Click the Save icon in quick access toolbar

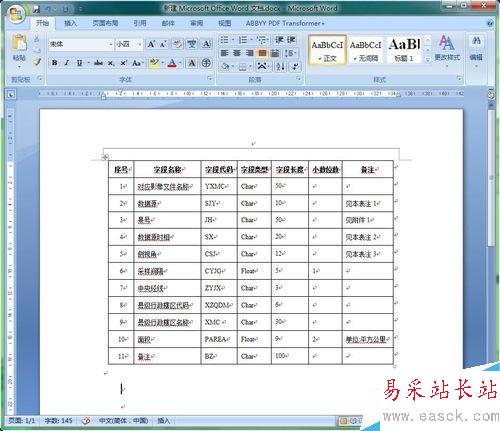pyautogui.click(x=37, y=9)
